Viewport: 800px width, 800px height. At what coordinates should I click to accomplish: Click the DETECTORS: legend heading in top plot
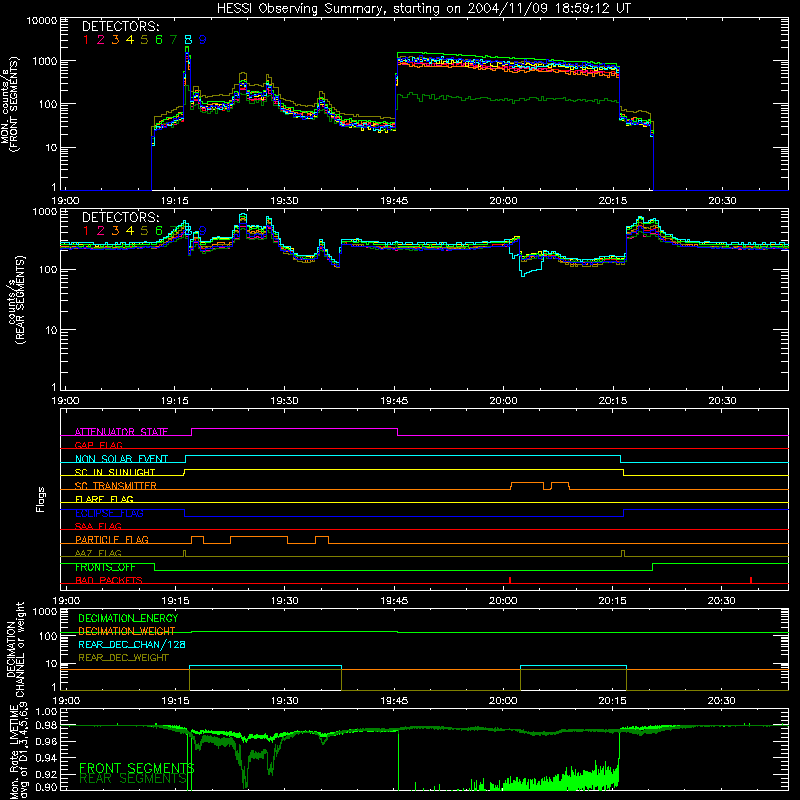pos(120,26)
